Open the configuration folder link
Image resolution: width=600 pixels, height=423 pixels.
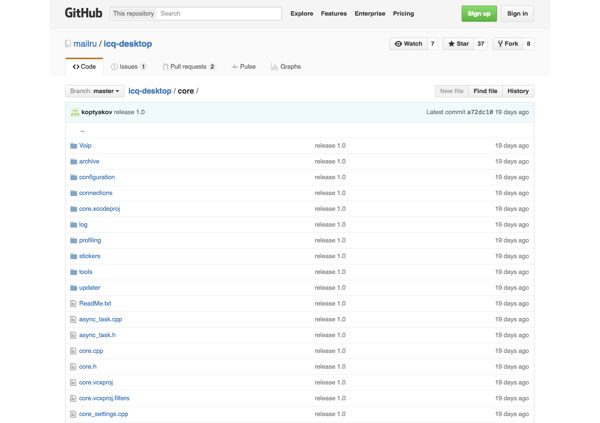[97, 177]
